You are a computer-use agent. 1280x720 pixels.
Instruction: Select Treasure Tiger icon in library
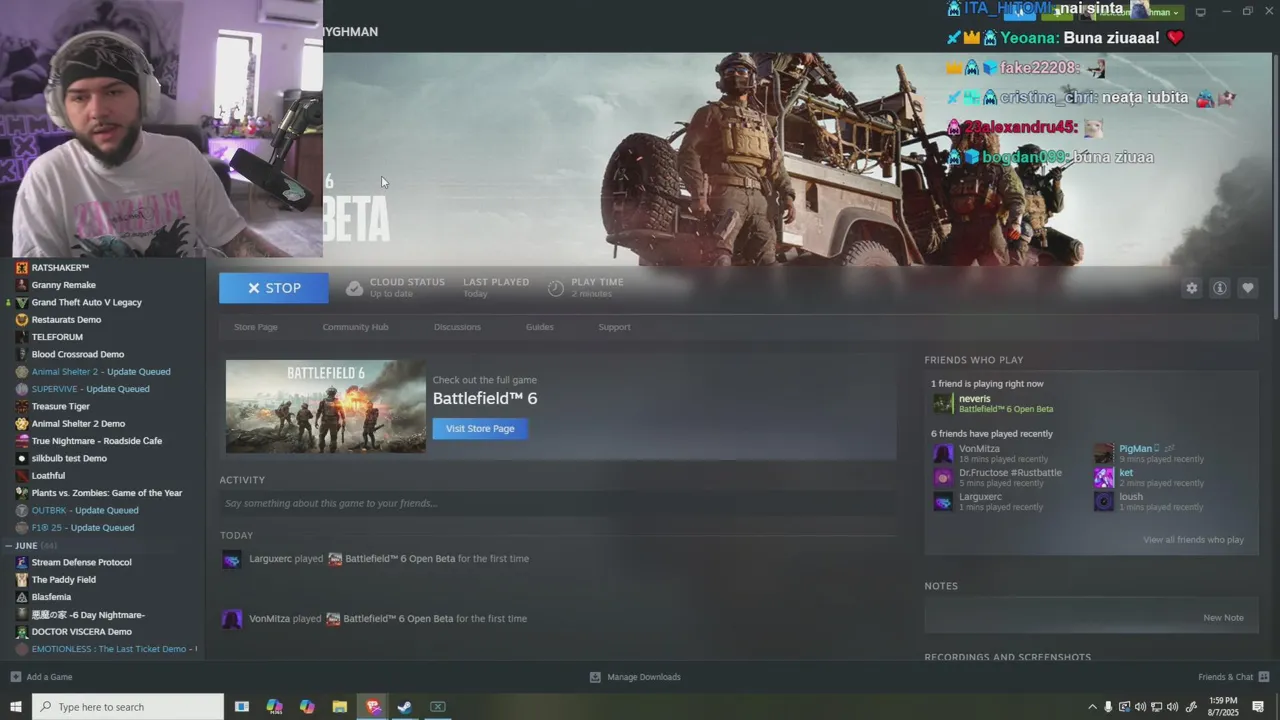[22, 406]
